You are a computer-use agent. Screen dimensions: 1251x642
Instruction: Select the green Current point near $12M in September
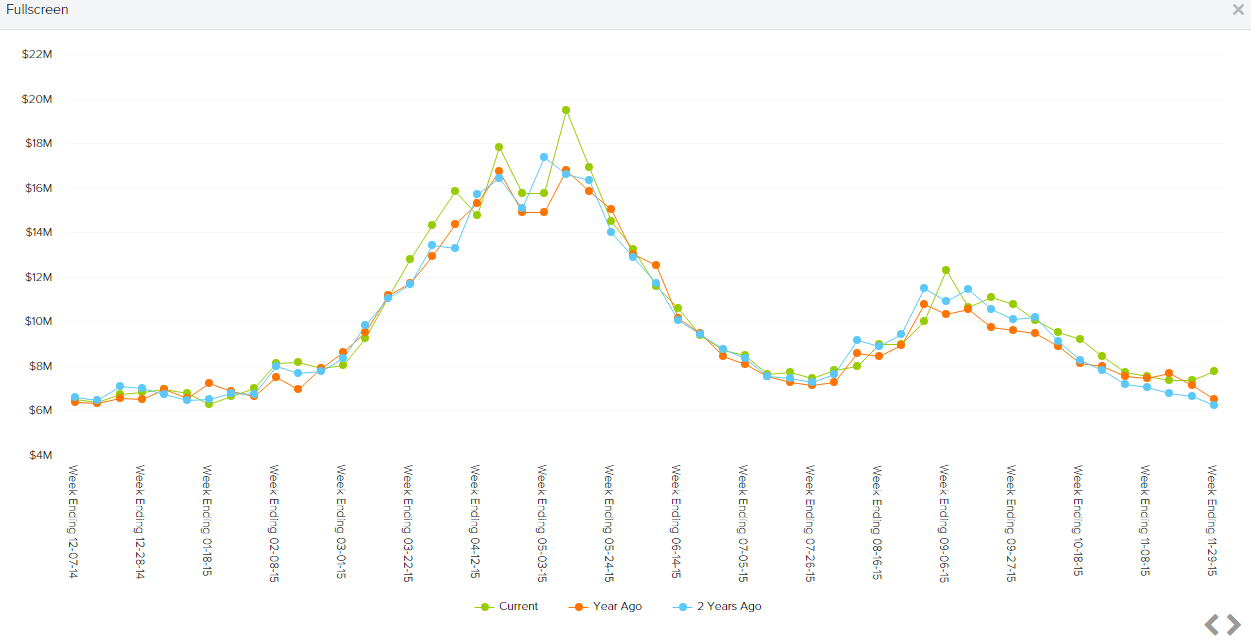946,270
